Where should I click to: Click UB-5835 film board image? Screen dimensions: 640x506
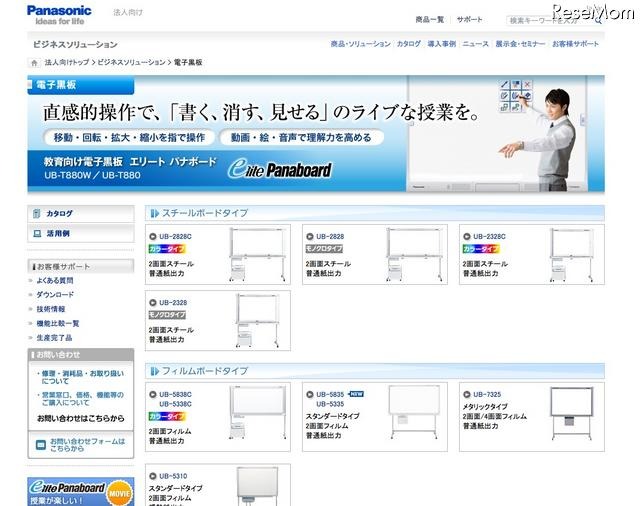point(414,412)
